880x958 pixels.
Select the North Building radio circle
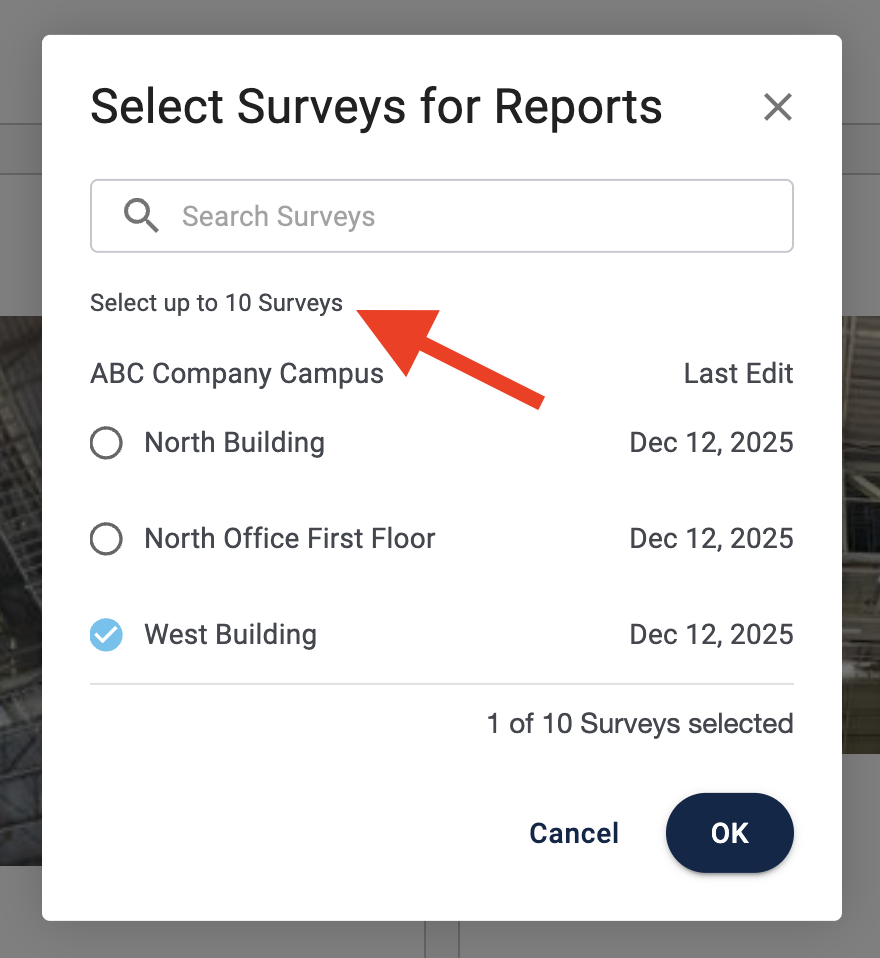[106, 443]
